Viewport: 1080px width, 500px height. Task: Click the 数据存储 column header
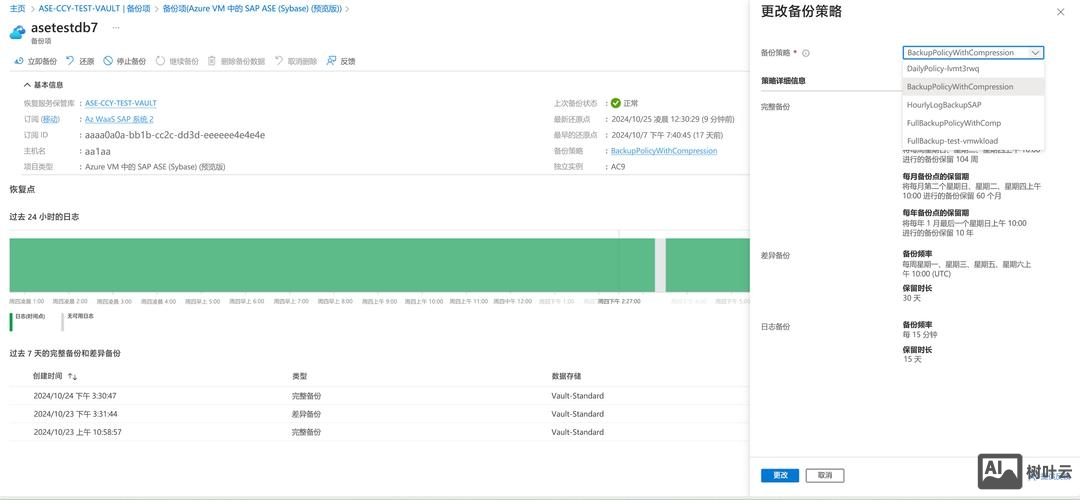click(566, 377)
